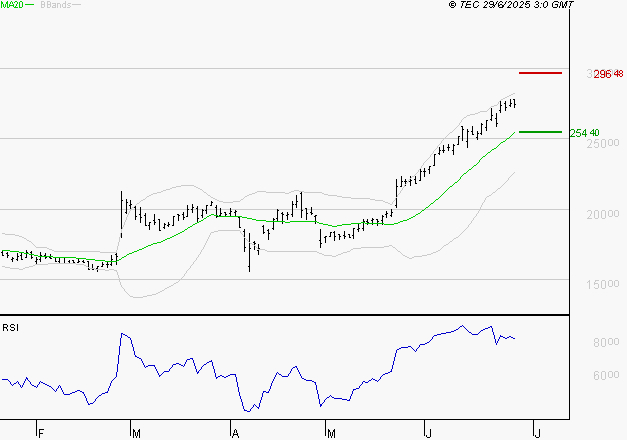Click the green 254.40 support line
This screenshot has width=627, height=440.
pyautogui.click(x=540, y=131)
